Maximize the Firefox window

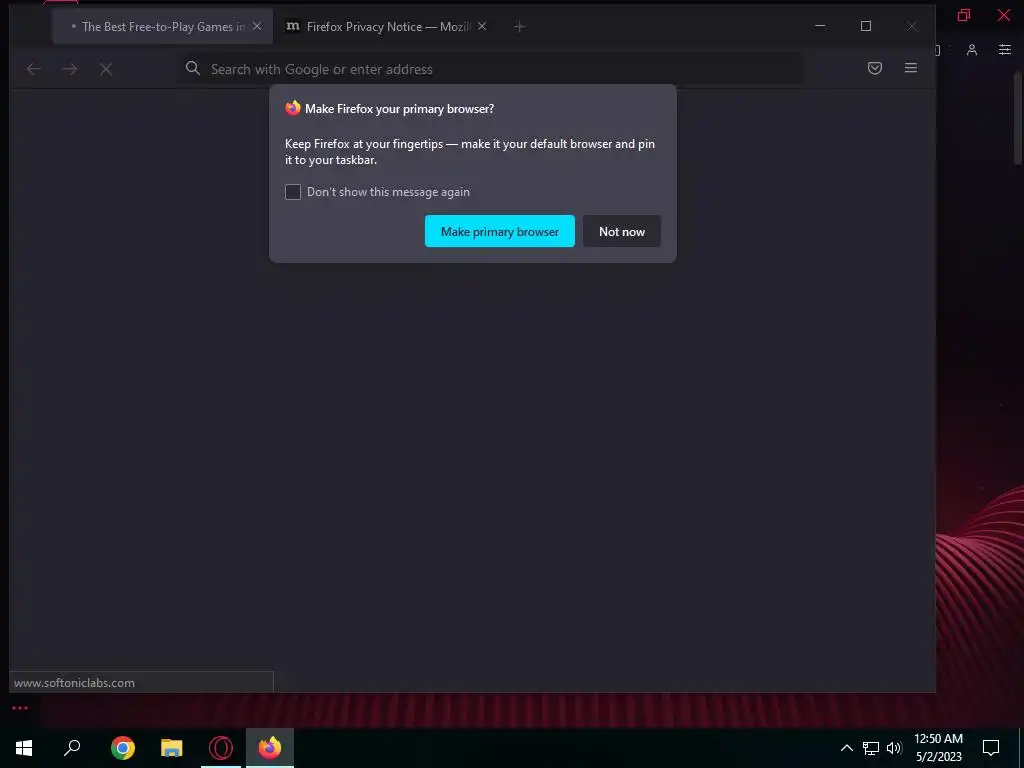pyautogui.click(x=866, y=26)
